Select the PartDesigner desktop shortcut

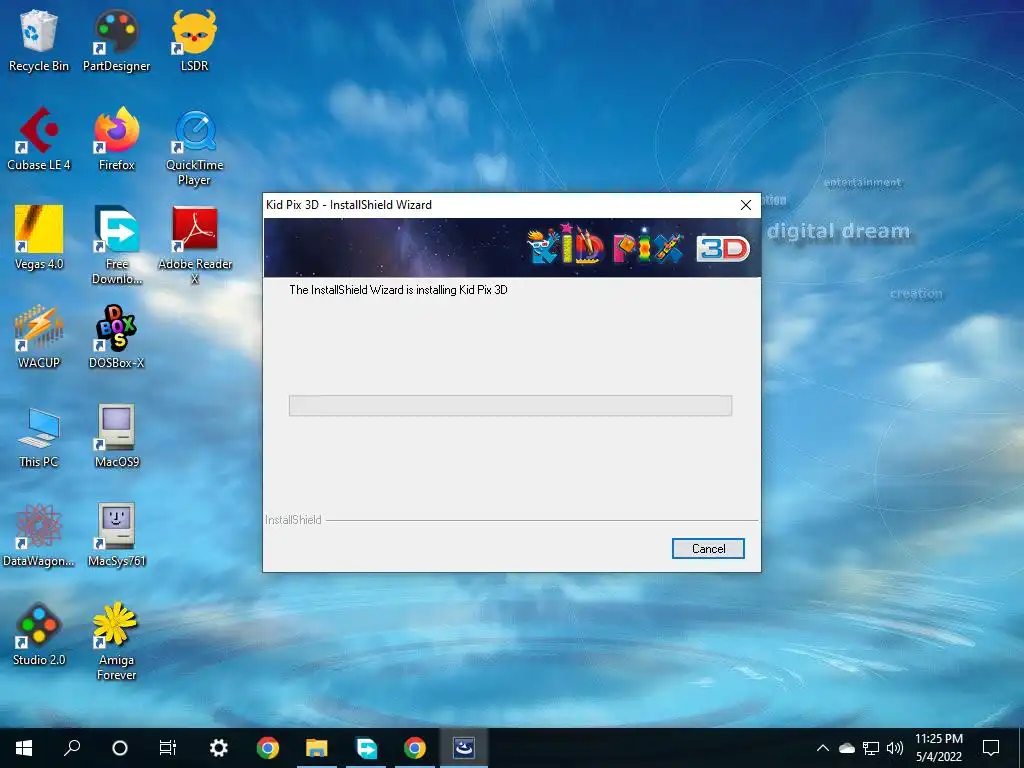point(116,40)
